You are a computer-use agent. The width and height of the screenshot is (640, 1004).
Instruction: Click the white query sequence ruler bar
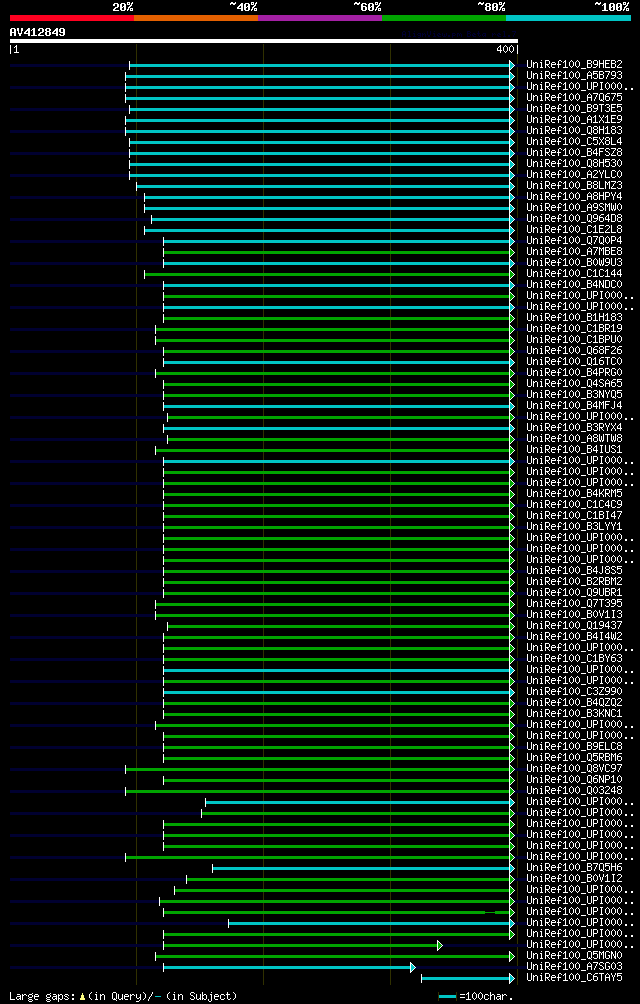pyautogui.click(x=264, y=41)
